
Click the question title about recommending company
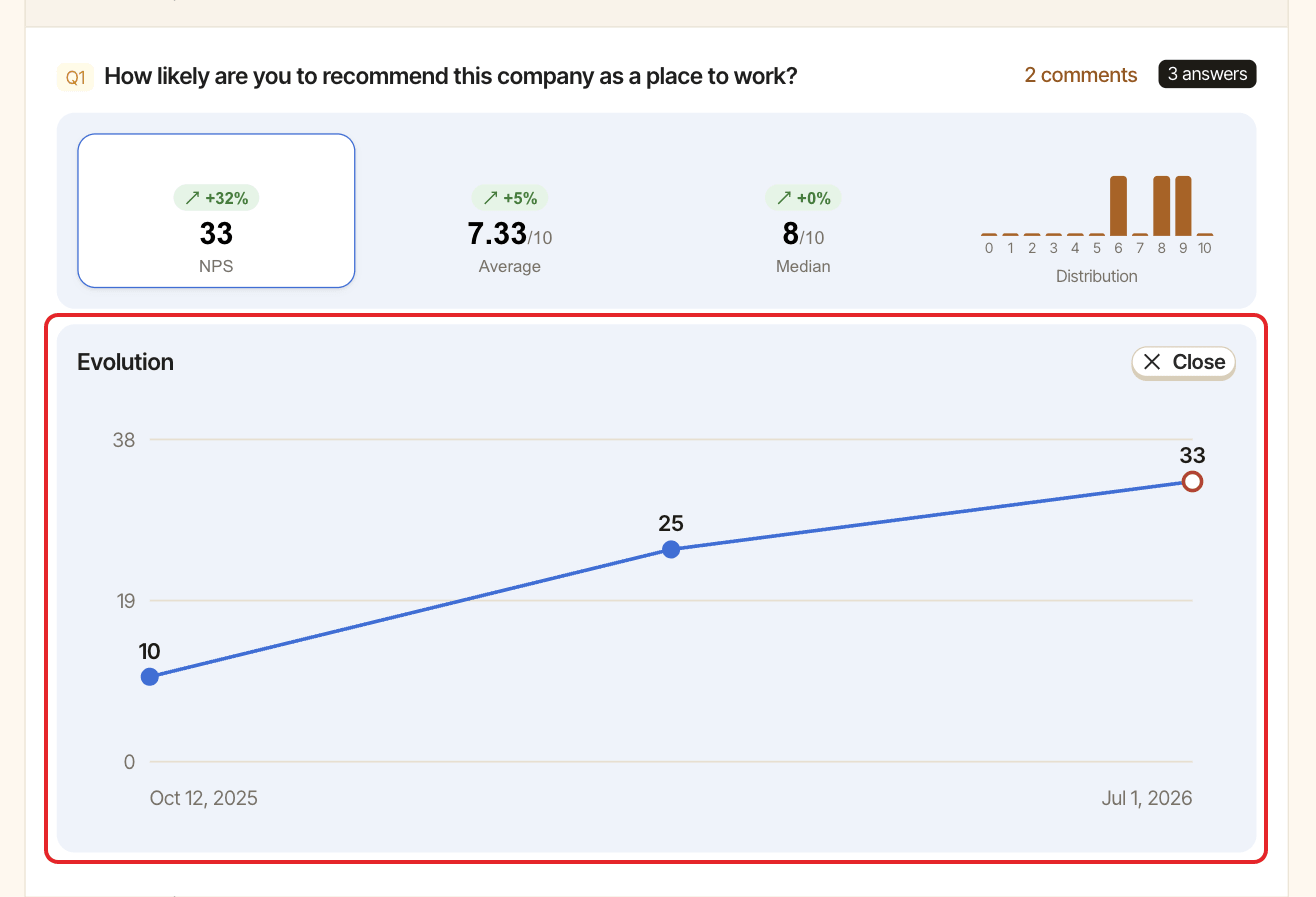click(x=451, y=76)
